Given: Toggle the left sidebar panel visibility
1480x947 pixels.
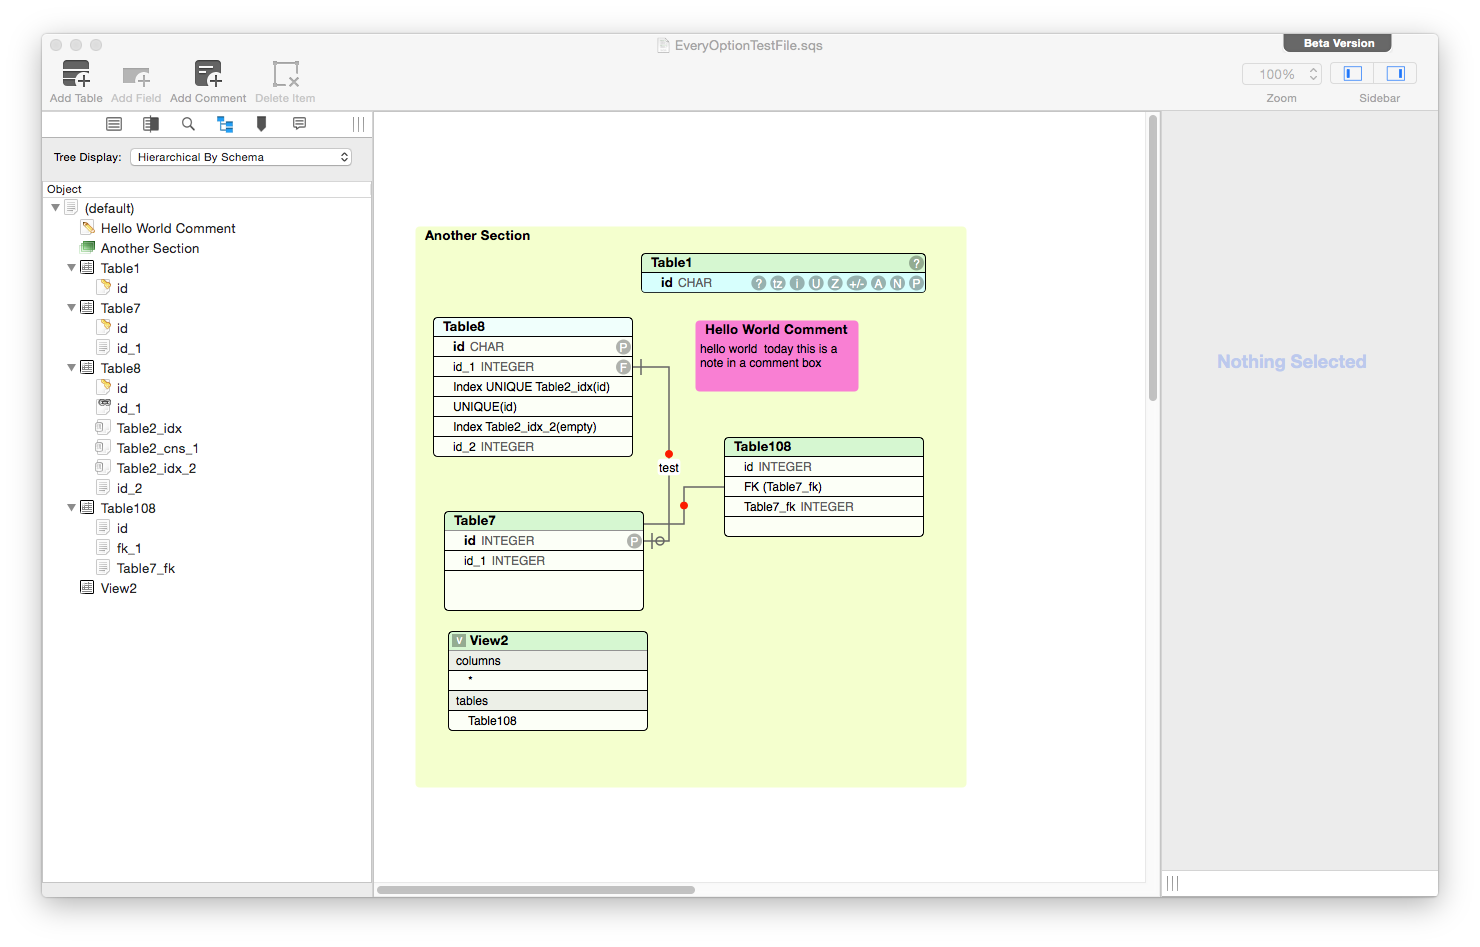Looking at the screenshot, I should (1353, 74).
